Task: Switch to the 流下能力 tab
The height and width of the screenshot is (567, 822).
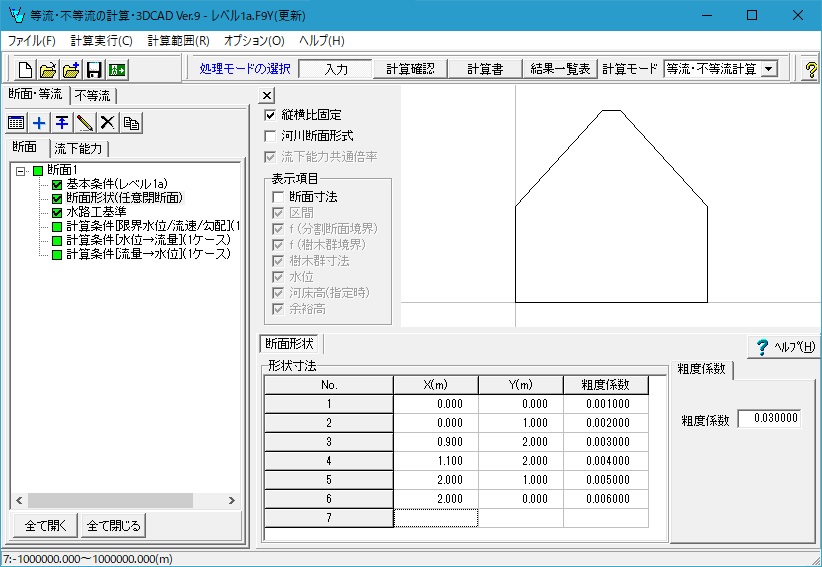Action: [78, 148]
